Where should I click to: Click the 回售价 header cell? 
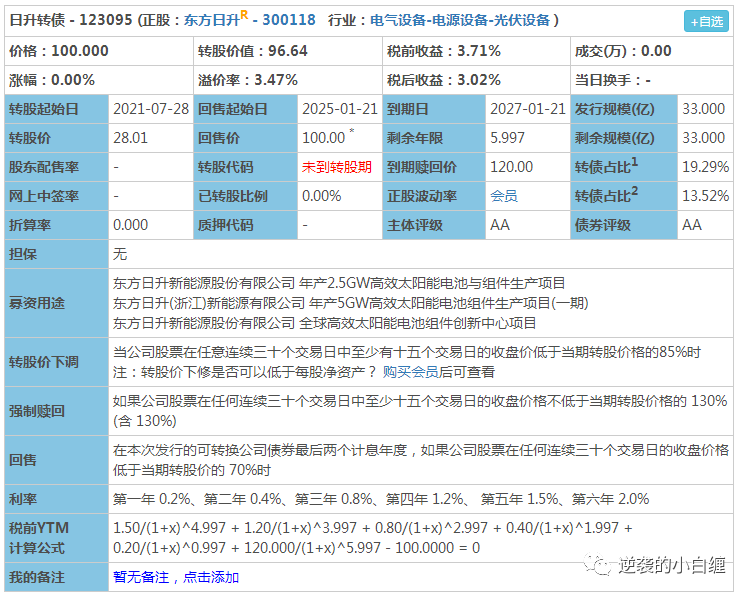[x=246, y=138]
